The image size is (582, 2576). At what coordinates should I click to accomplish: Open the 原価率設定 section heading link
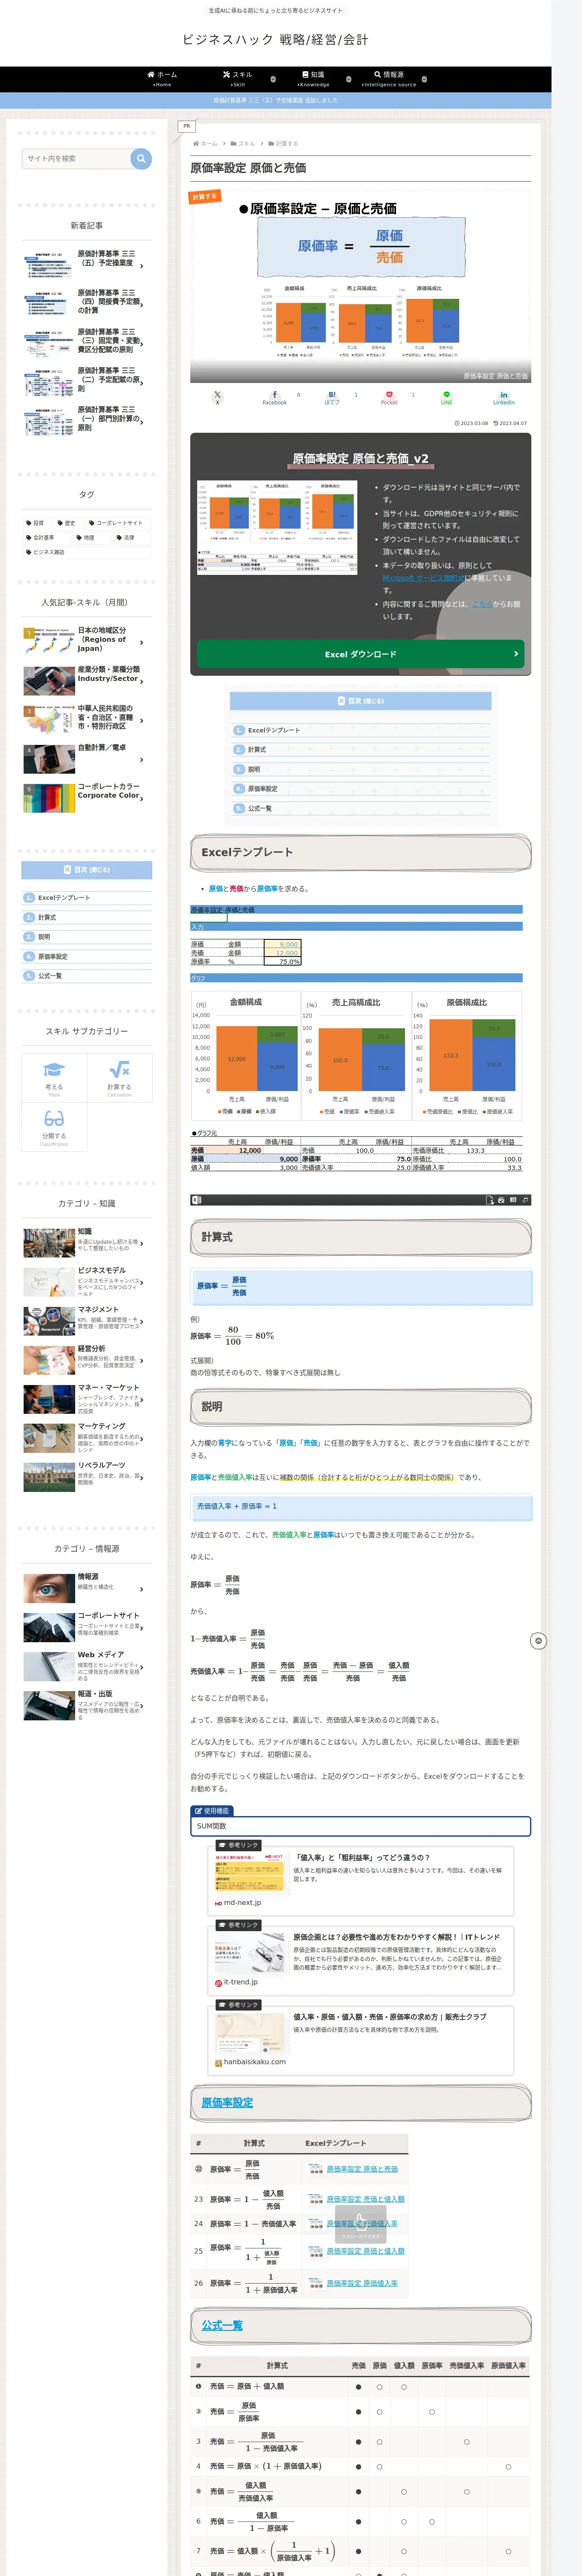pos(227,2103)
